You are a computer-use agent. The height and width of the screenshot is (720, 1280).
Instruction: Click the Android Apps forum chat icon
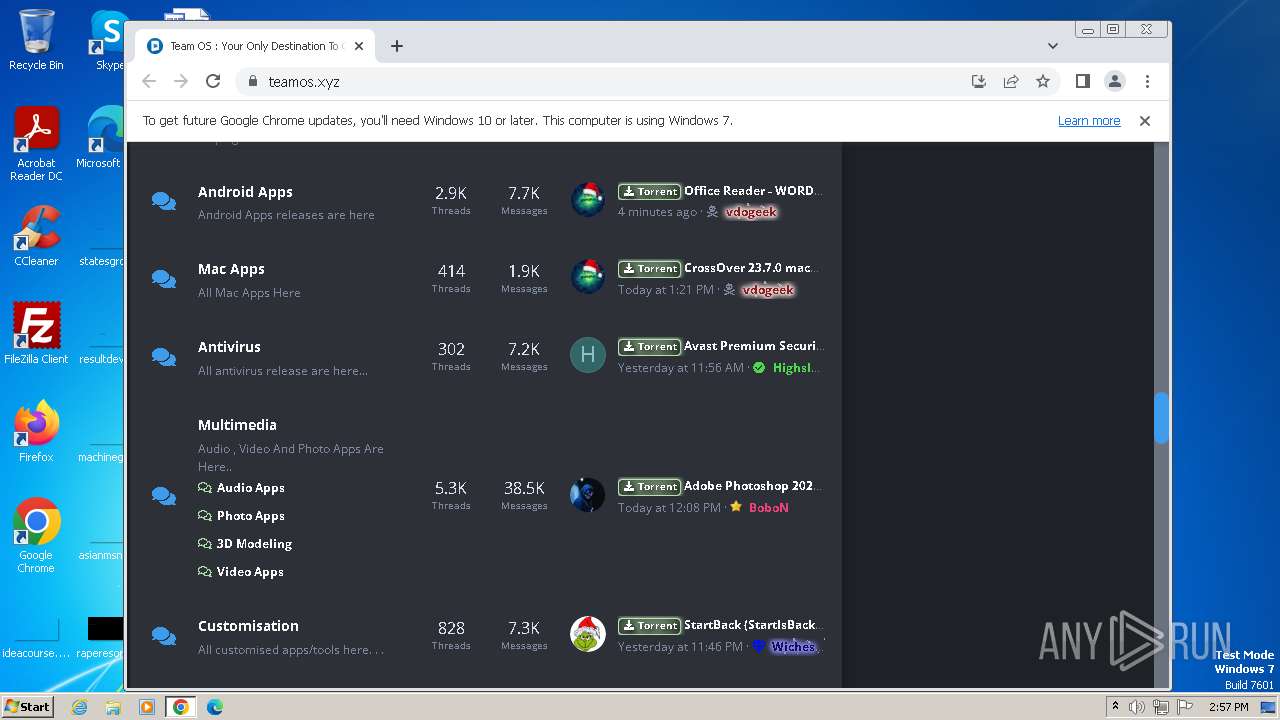coord(164,201)
